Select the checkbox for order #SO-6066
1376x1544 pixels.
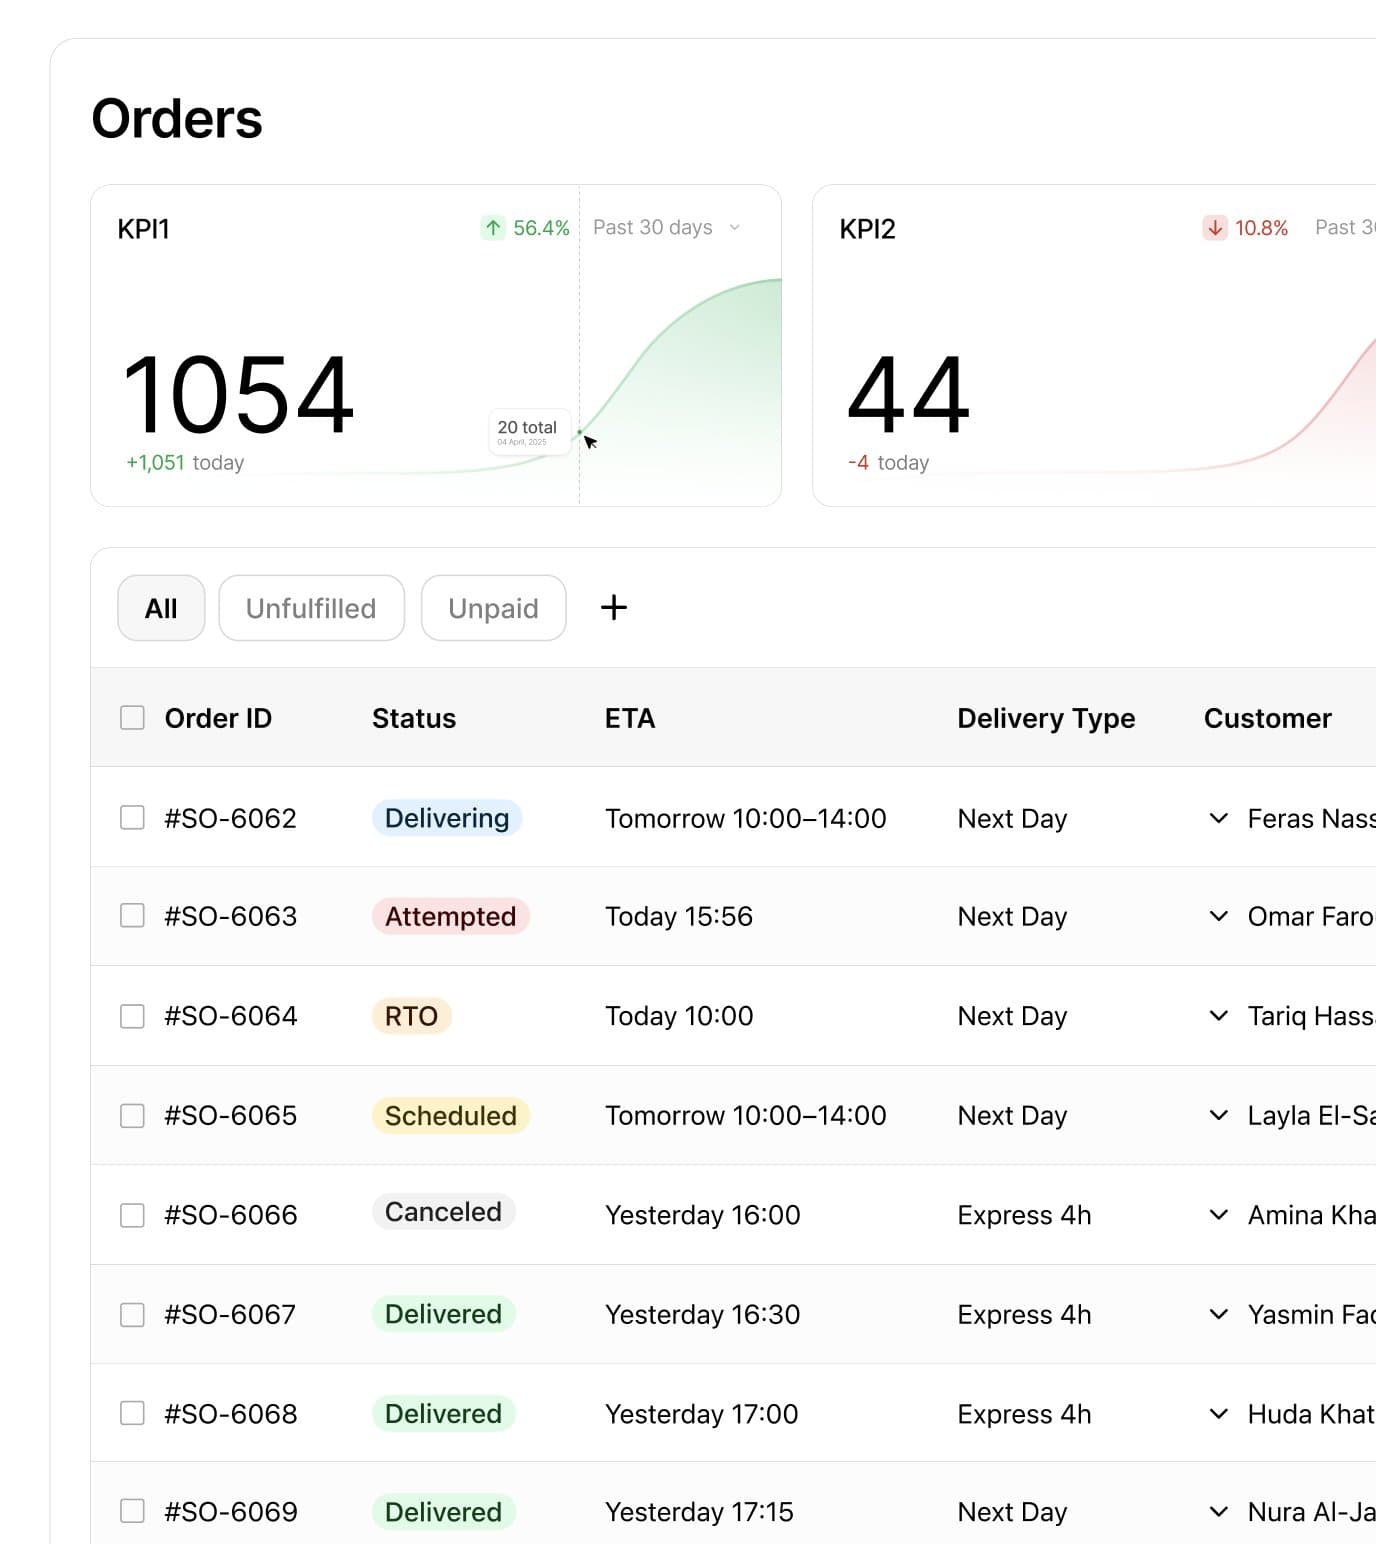click(132, 1215)
